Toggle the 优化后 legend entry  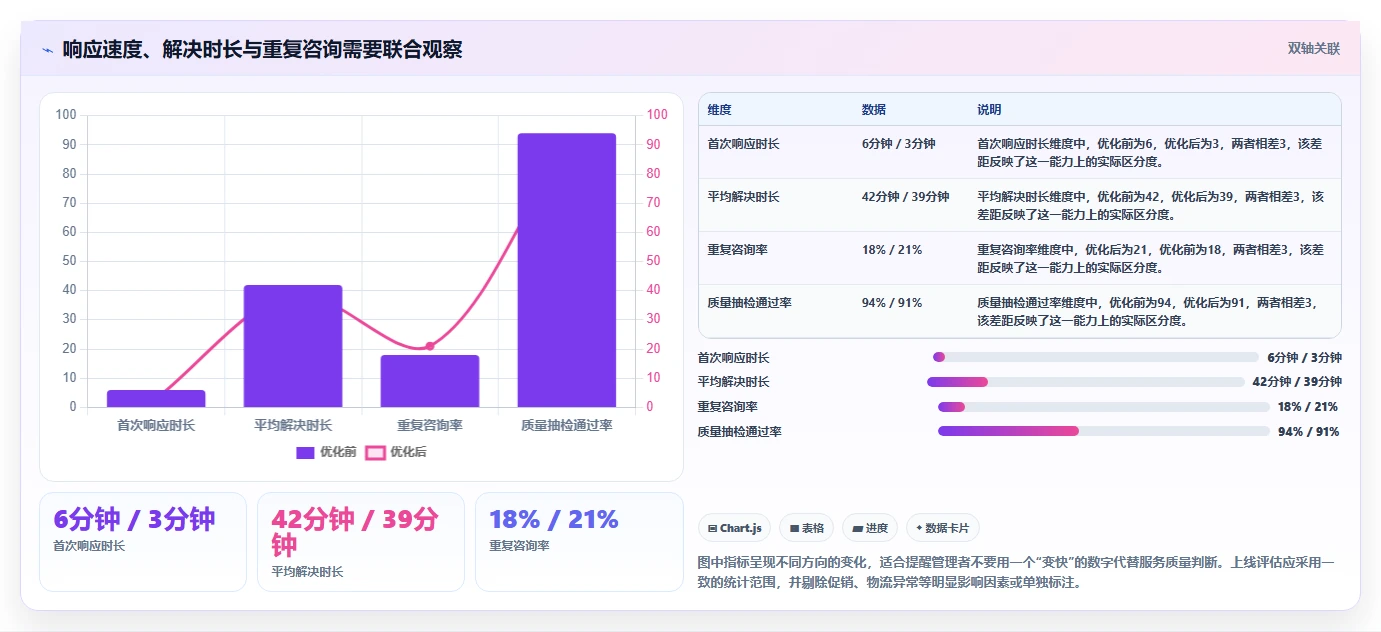(x=396, y=452)
